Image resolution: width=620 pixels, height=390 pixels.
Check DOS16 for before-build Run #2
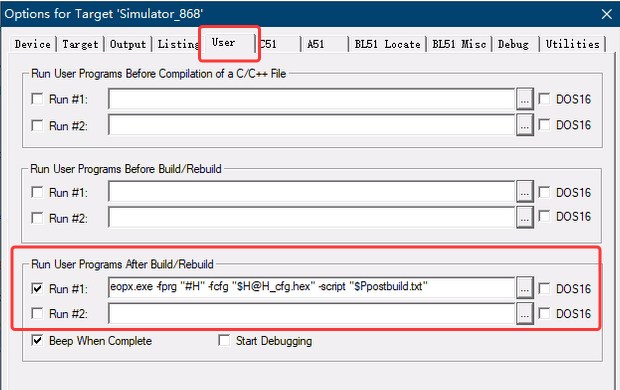pyautogui.click(x=544, y=216)
